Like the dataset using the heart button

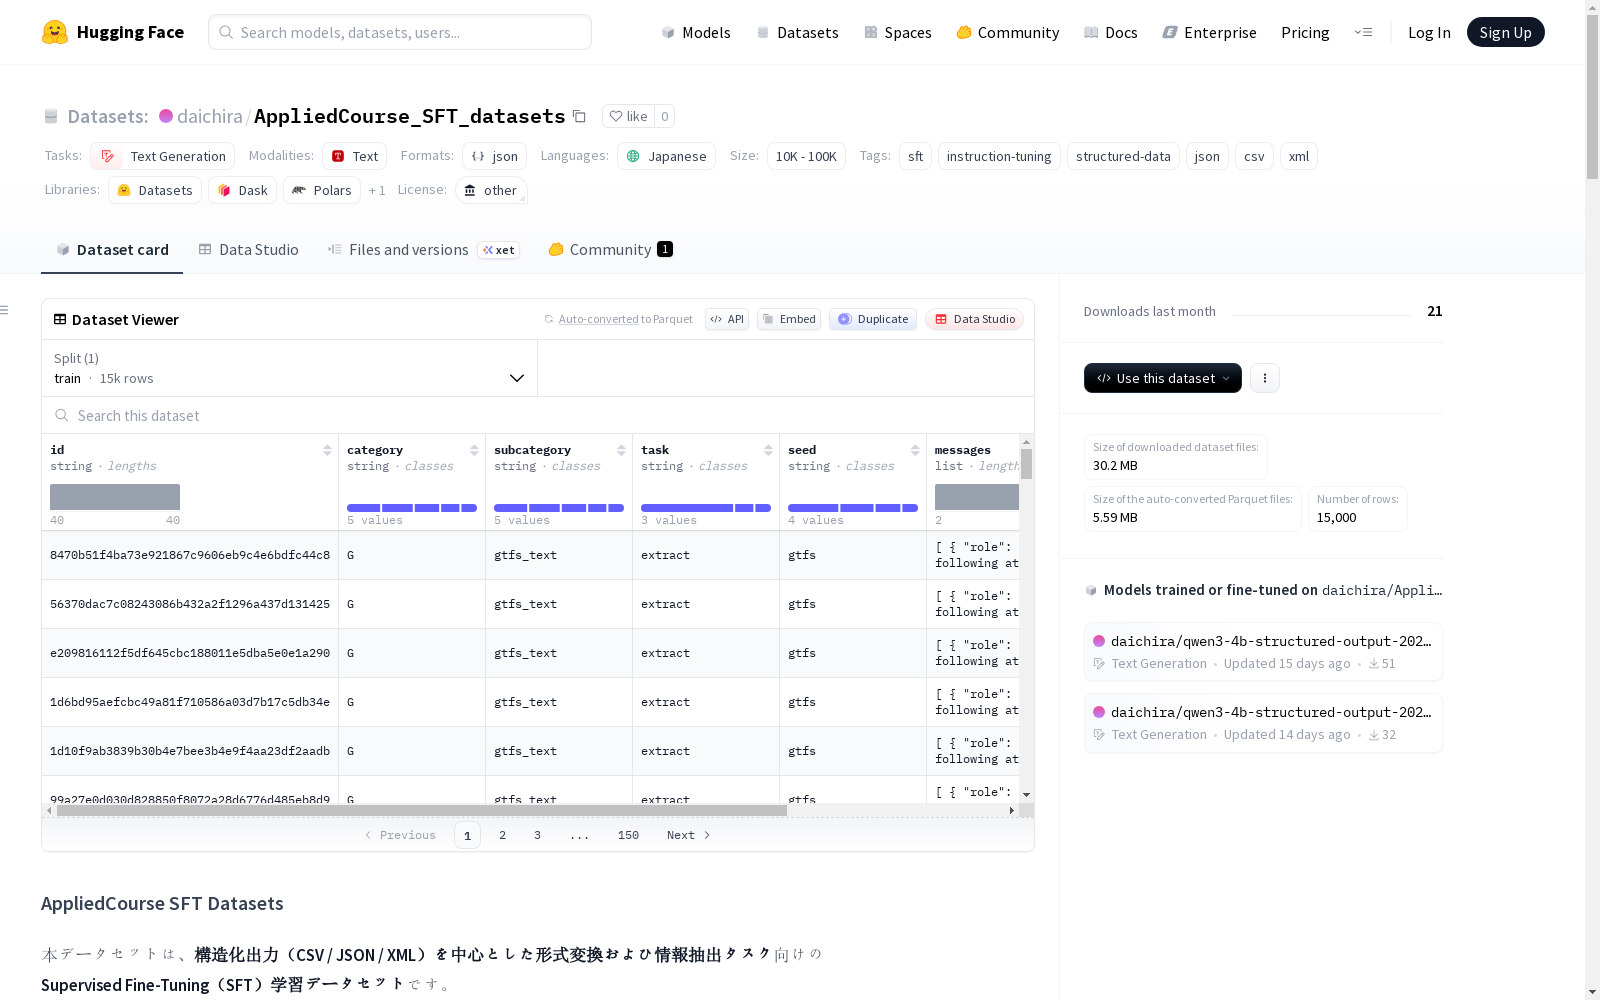tap(628, 116)
